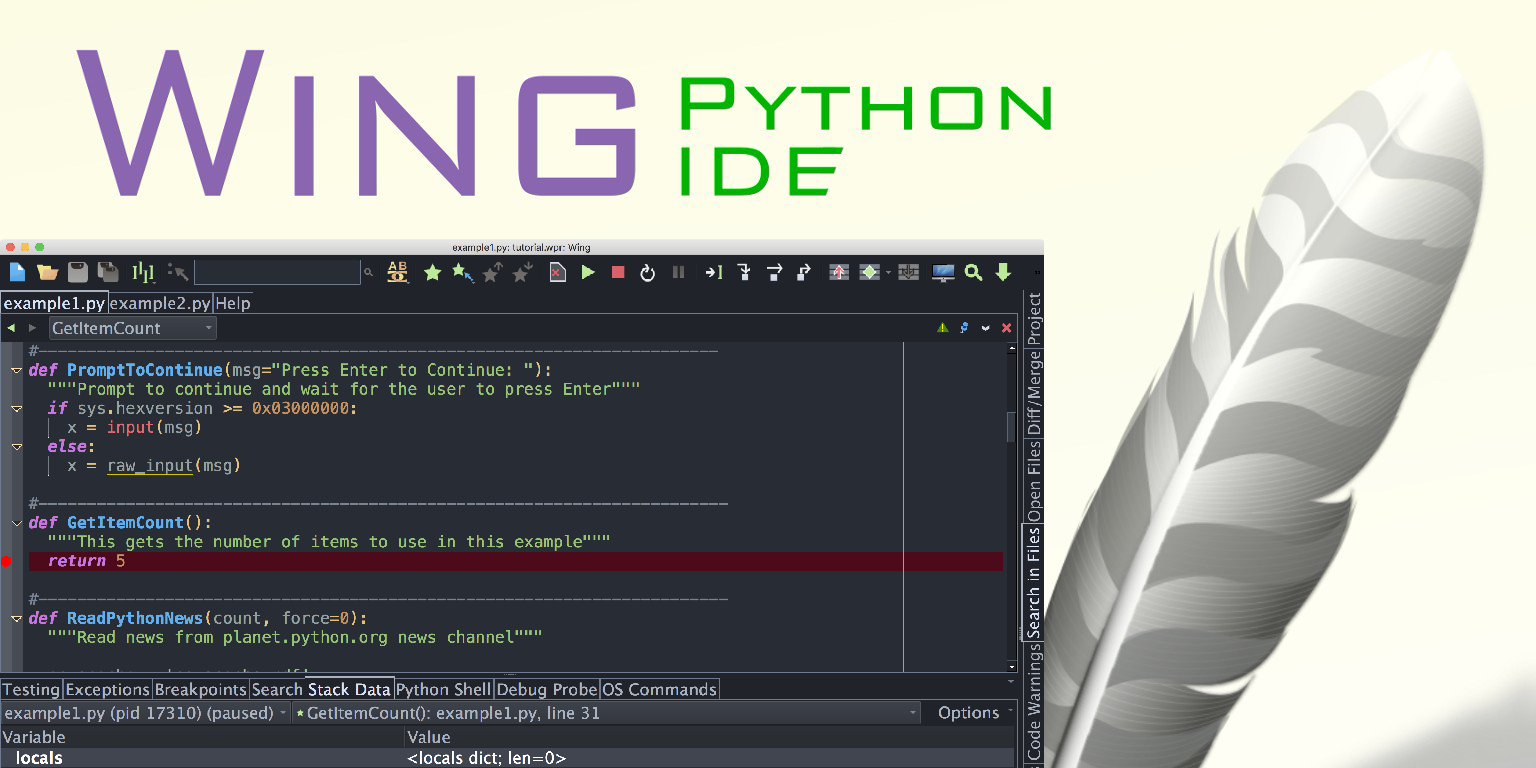Click the Options button in Stack Data
1536x768 pixels.
pos(973,713)
